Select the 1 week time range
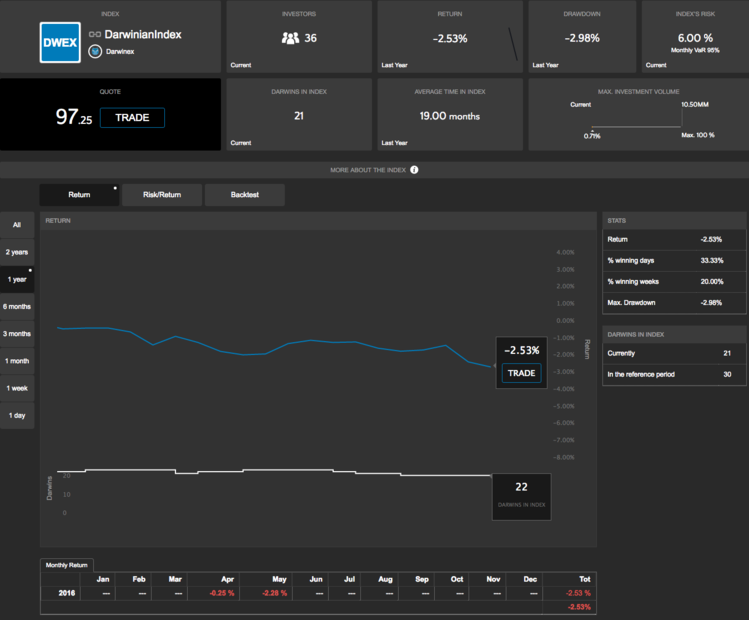Viewport: 749px width, 620px height. (17, 388)
